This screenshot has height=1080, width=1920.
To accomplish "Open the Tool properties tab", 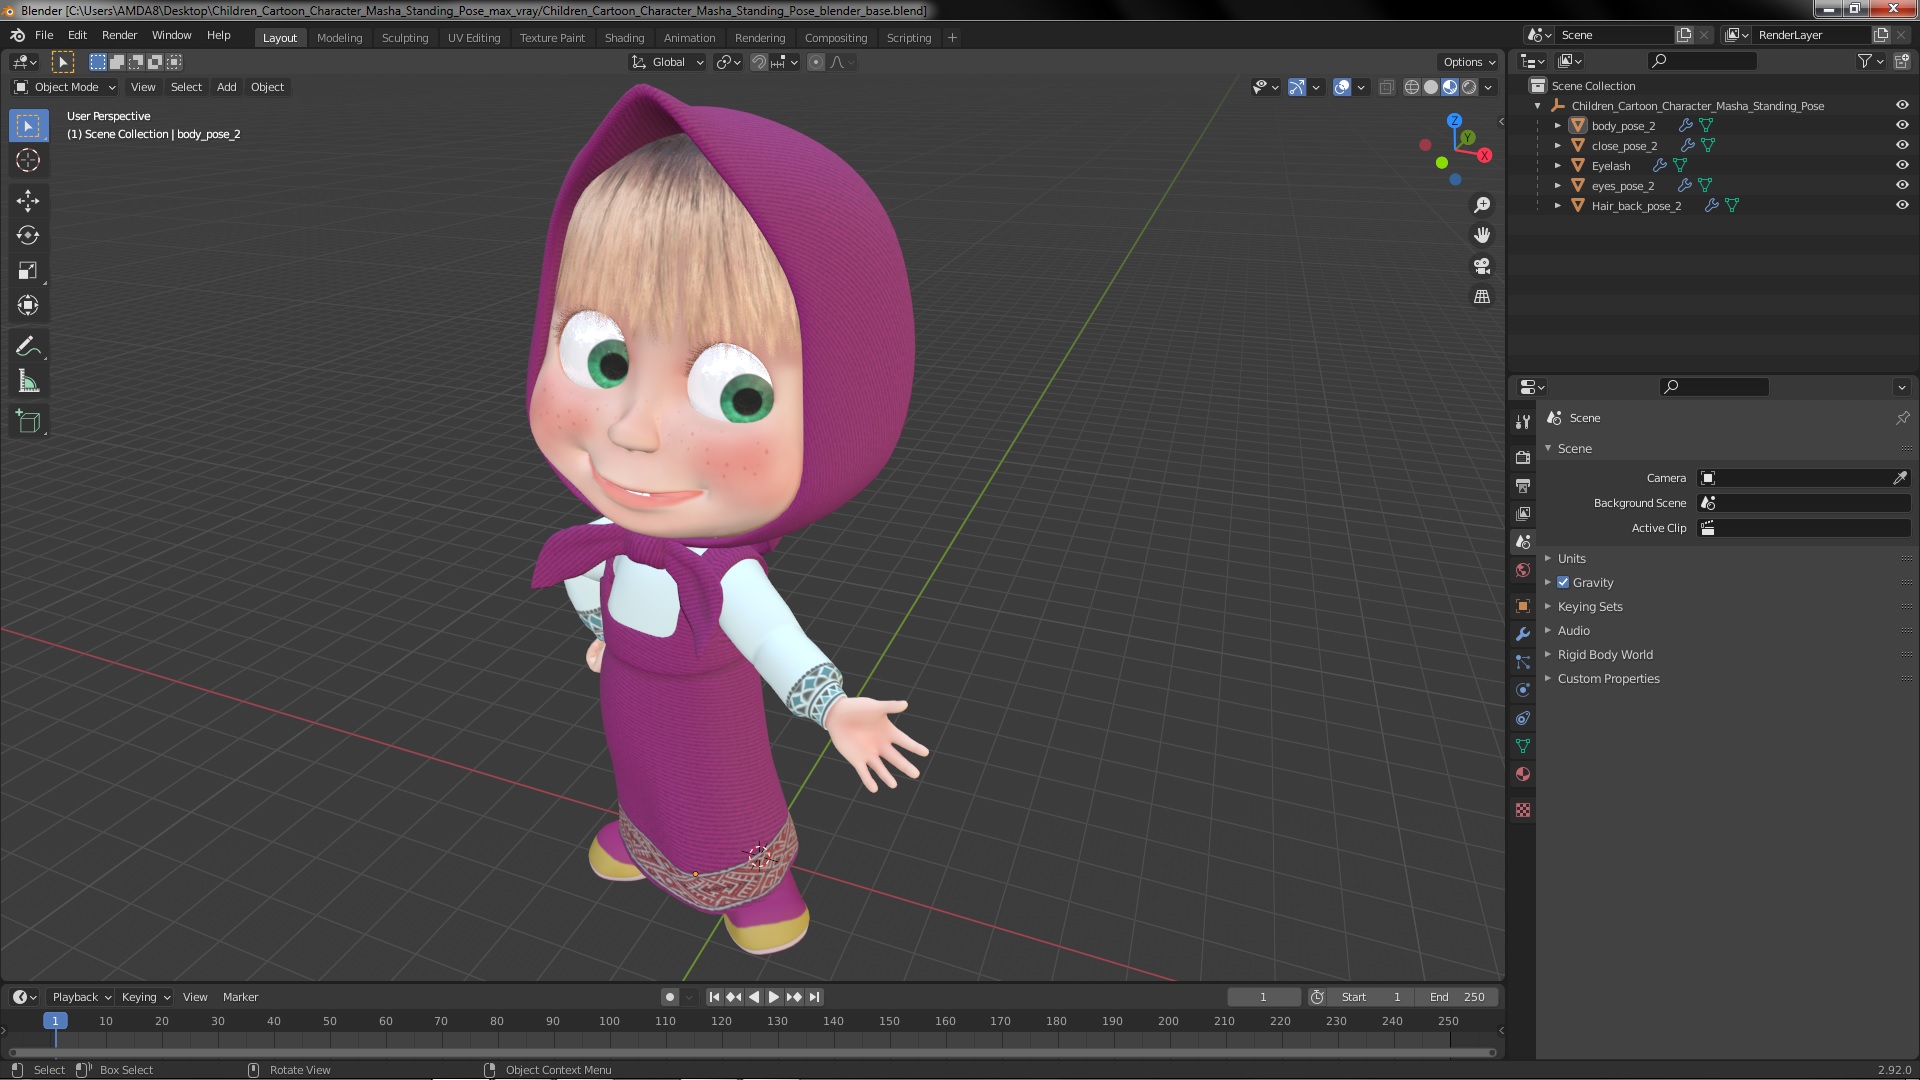I will [1523, 422].
